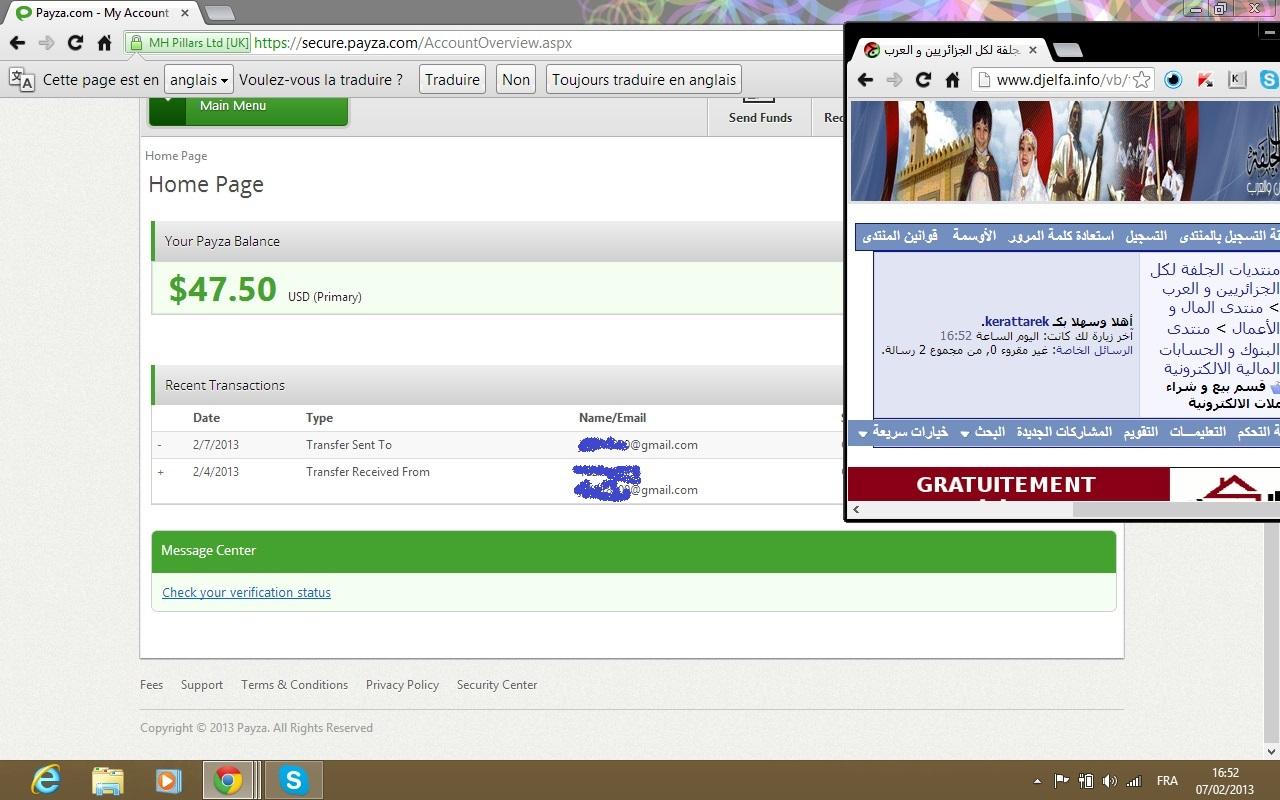Open the Terms & Conditions footer link

pos(294,685)
